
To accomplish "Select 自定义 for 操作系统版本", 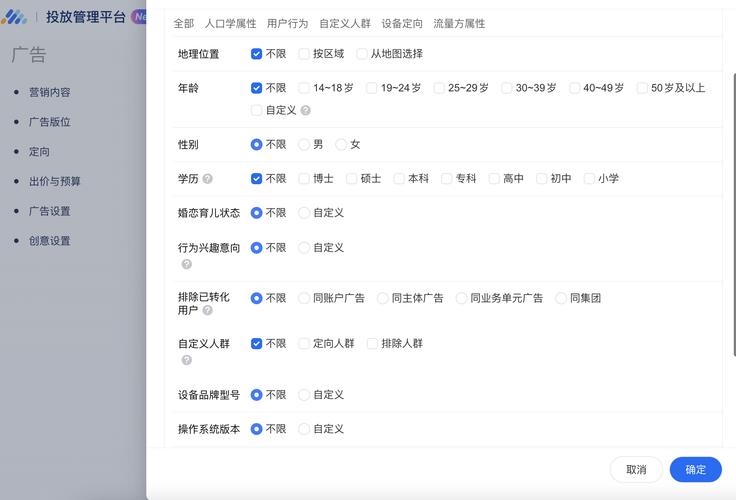I will (x=304, y=429).
